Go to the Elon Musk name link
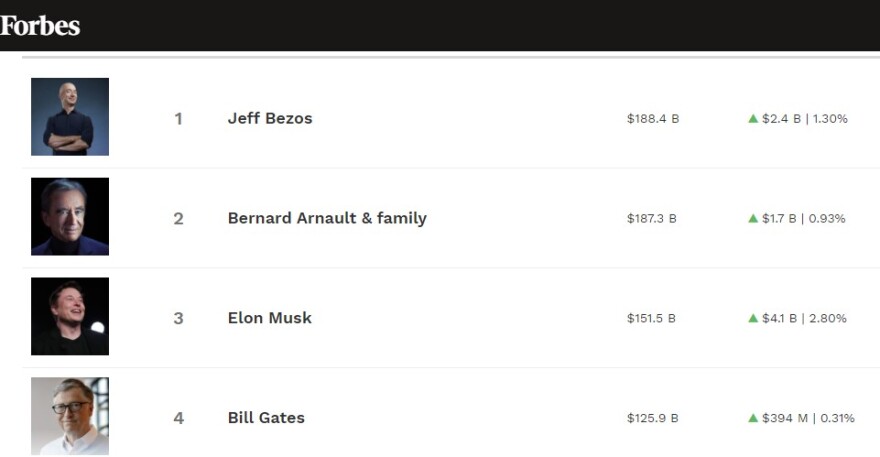The height and width of the screenshot is (457, 880). [x=270, y=318]
